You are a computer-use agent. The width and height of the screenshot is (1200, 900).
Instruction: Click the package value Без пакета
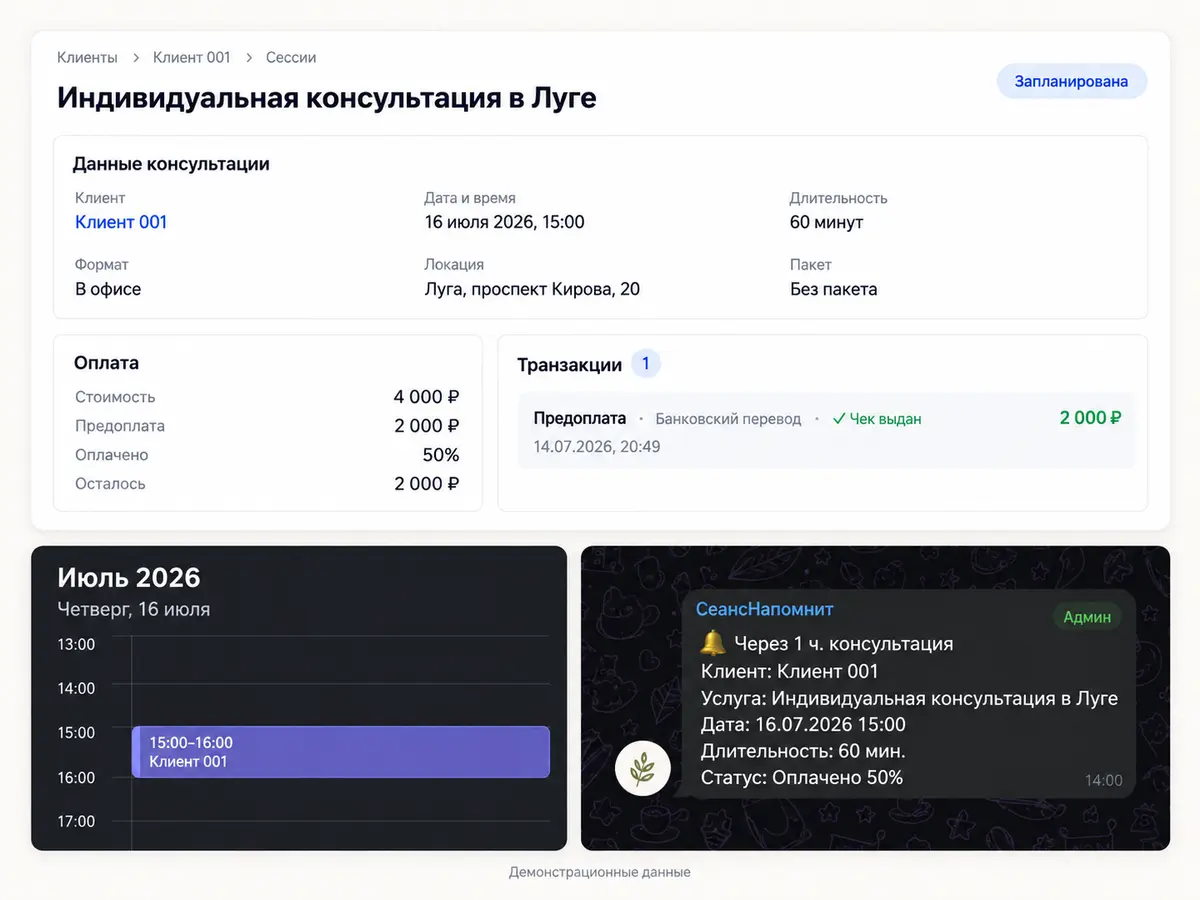point(833,289)
